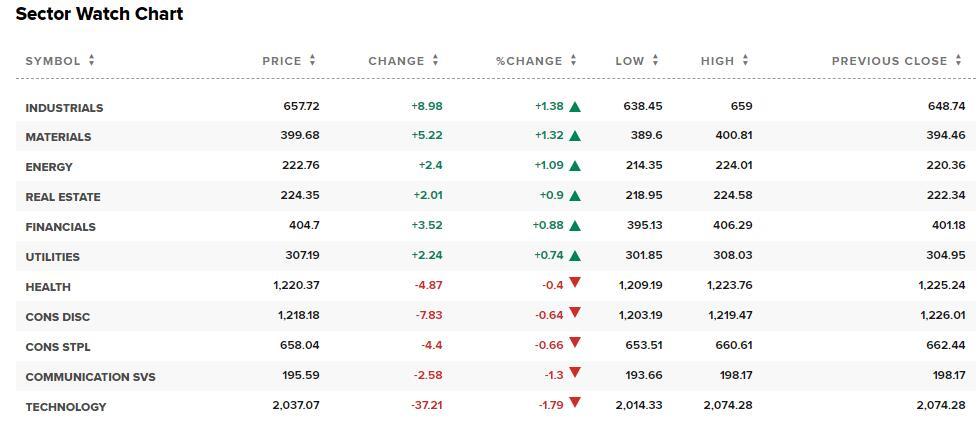Sort table by Price column arrows

click(312, 61)
